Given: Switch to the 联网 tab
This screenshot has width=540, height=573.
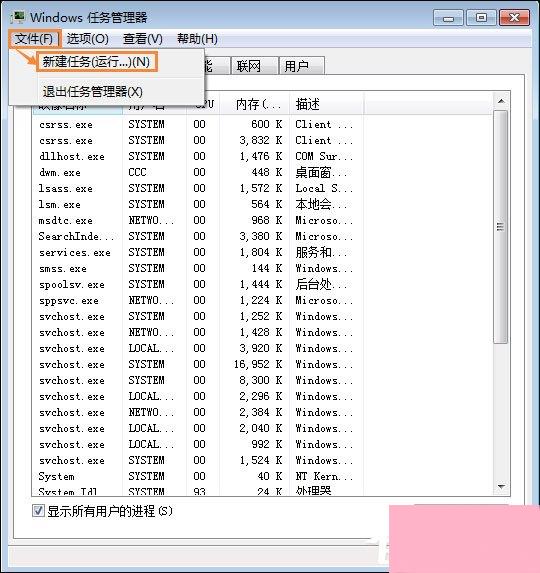Looking at the screenshot, I should pyautogui.click(x=254, y=66).
